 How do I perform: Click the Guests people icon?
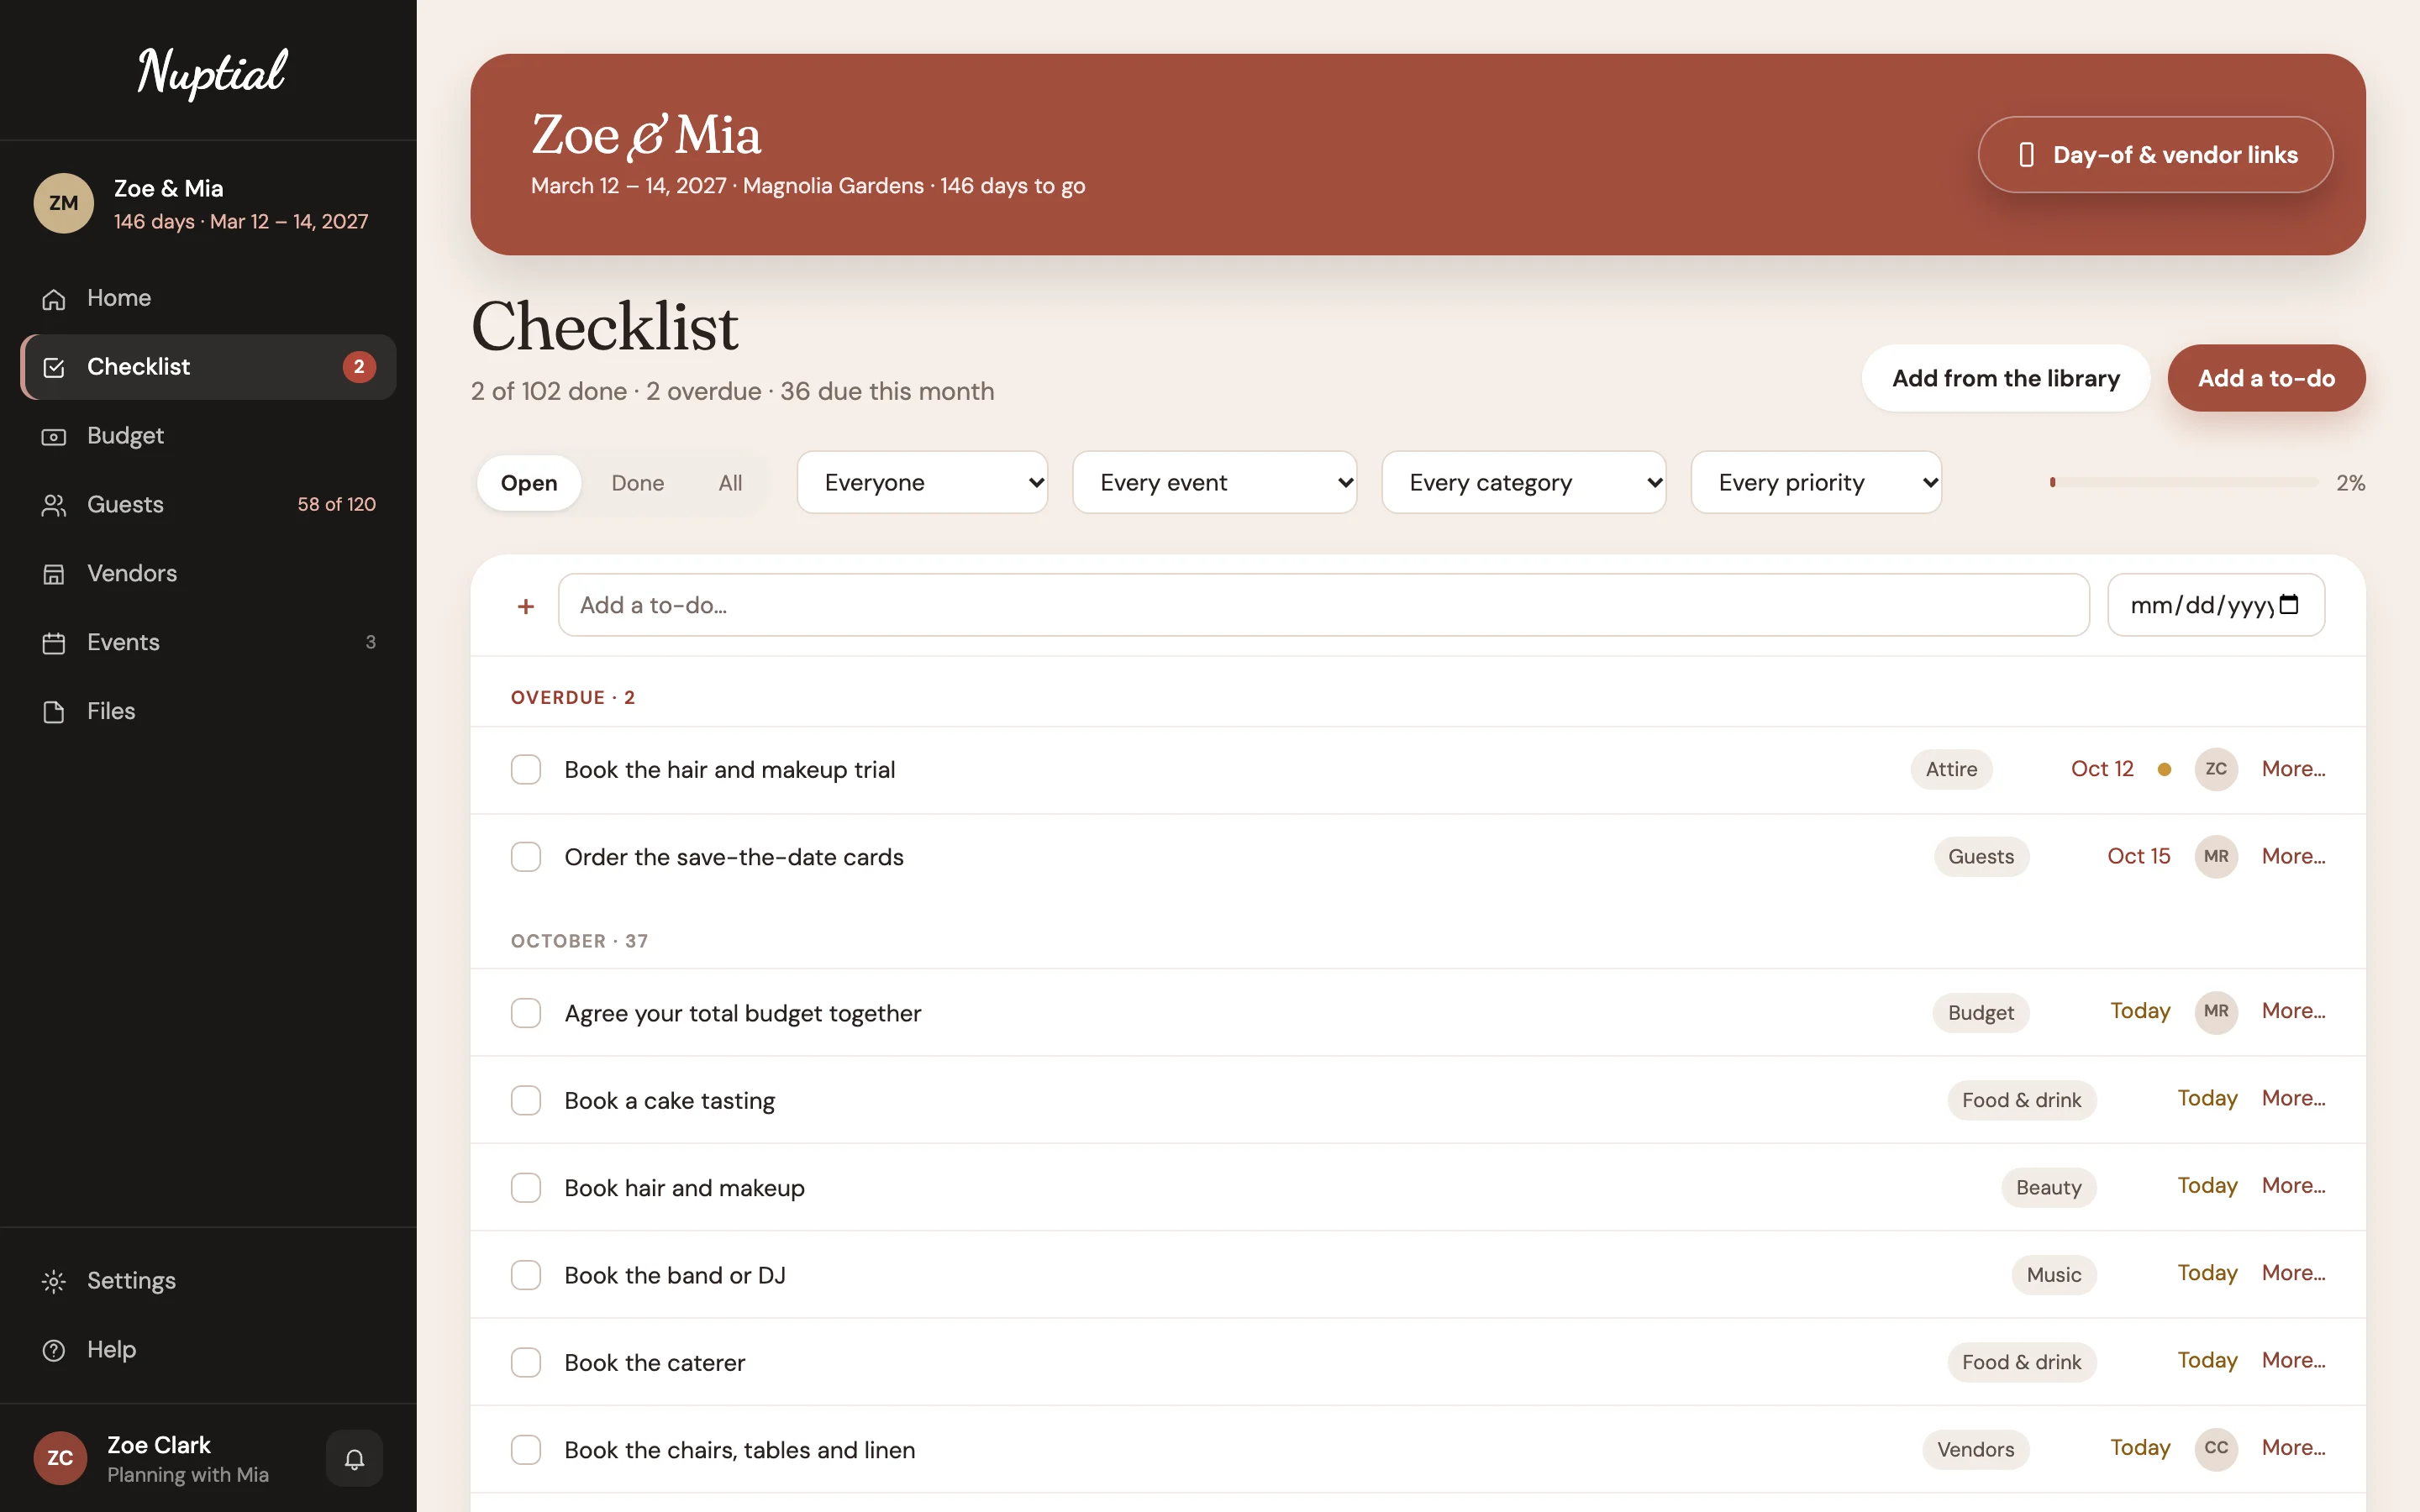click(x=54, y=506)
